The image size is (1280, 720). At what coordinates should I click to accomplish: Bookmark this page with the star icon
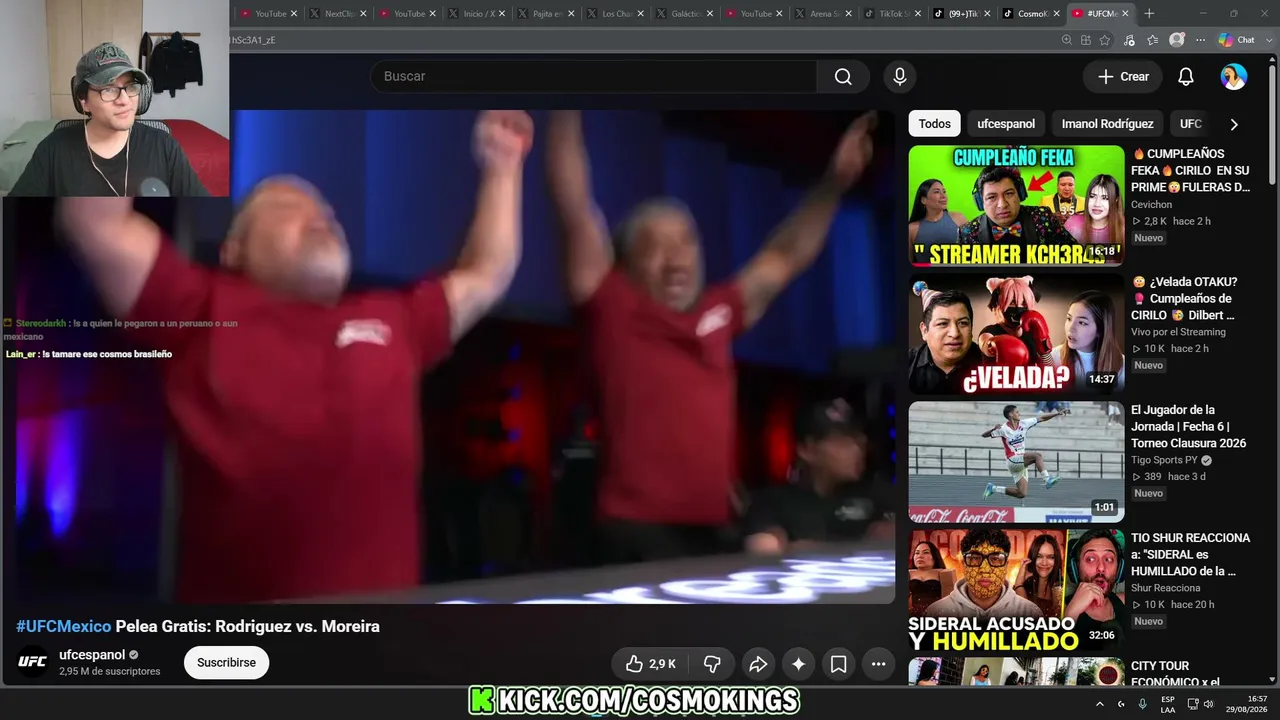click(1105, 40)
